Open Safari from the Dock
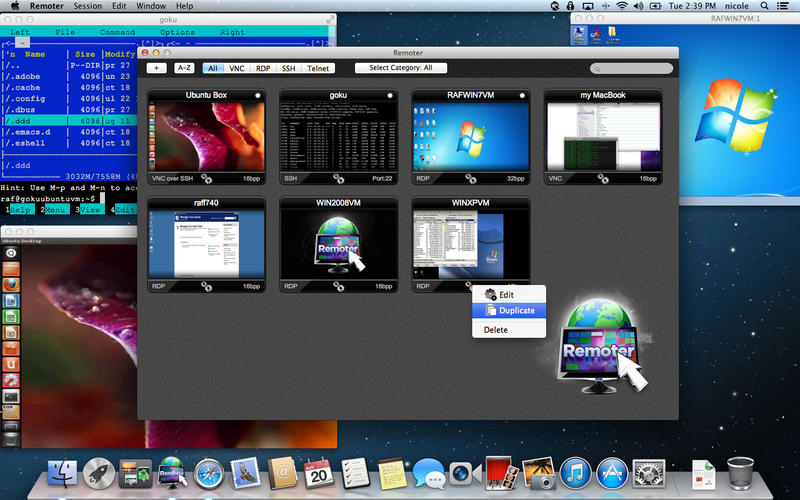The height and width of the screenshot is (500, 800). (x=208, y=473)
